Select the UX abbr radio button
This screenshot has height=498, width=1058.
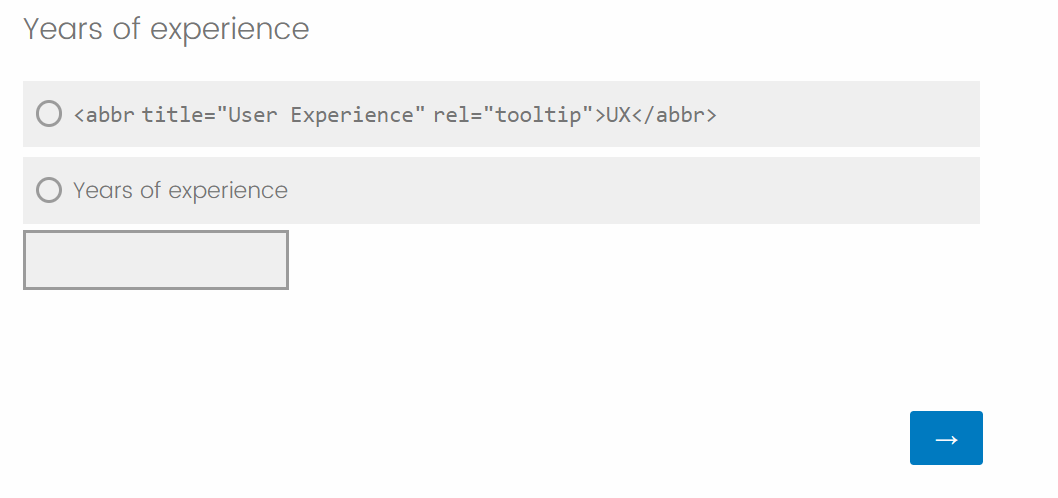(49, 113)
